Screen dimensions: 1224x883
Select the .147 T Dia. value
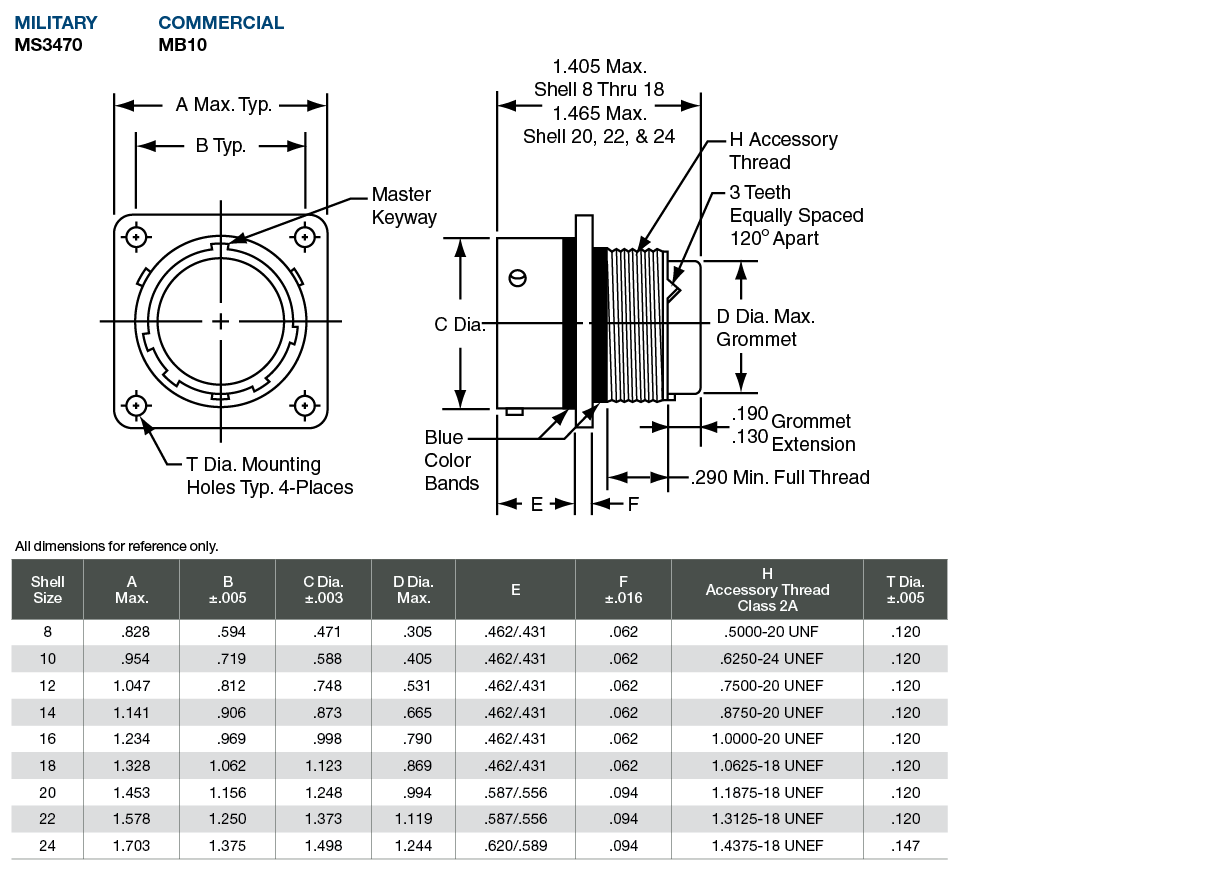click(905, 846)
